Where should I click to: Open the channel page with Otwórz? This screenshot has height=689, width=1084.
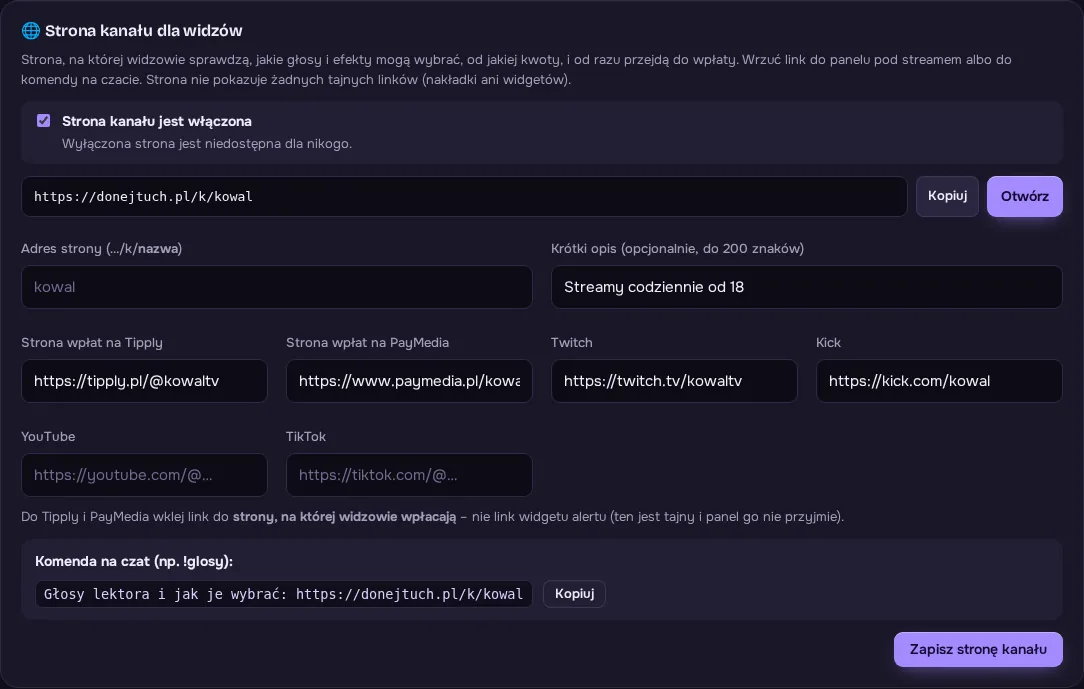pos(1025,196)
